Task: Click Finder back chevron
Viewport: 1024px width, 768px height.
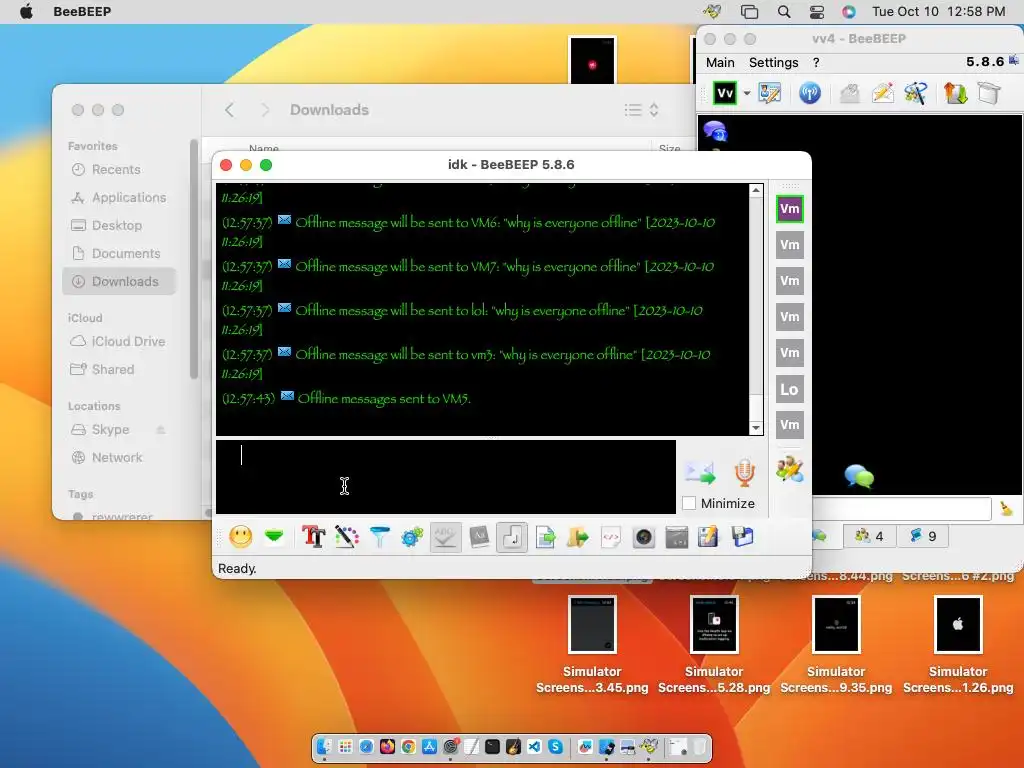Action: (229, 110)
